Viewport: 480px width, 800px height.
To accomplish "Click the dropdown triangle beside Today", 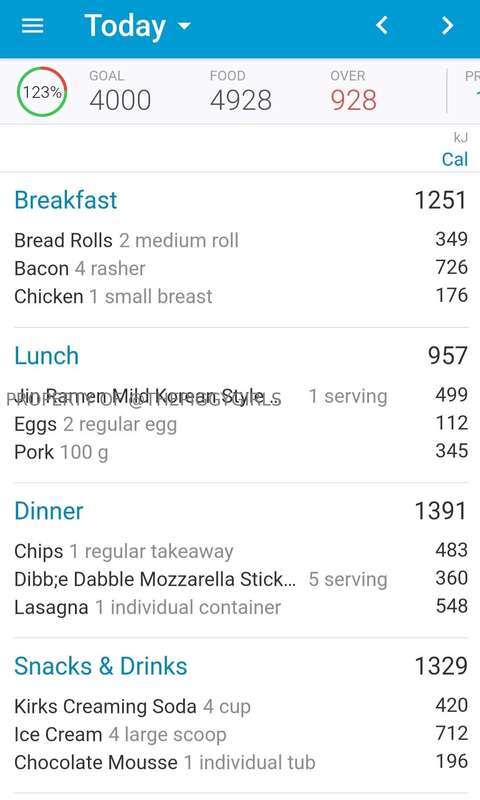I will tap(184, 26).
